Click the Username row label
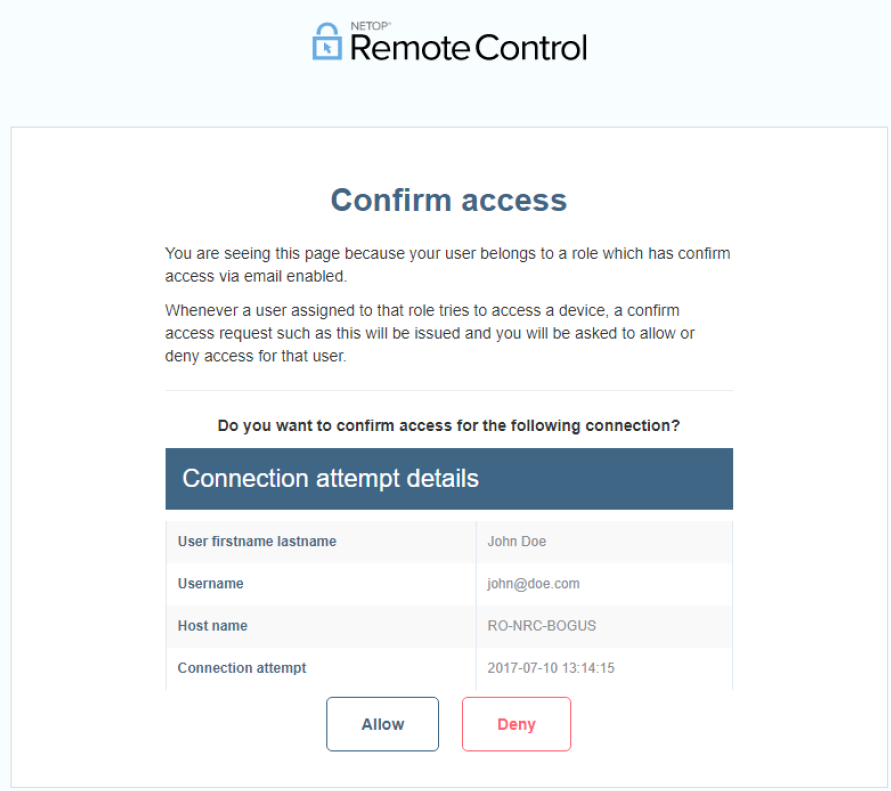Viewport: 891px width, 791px height. [210, 584]
